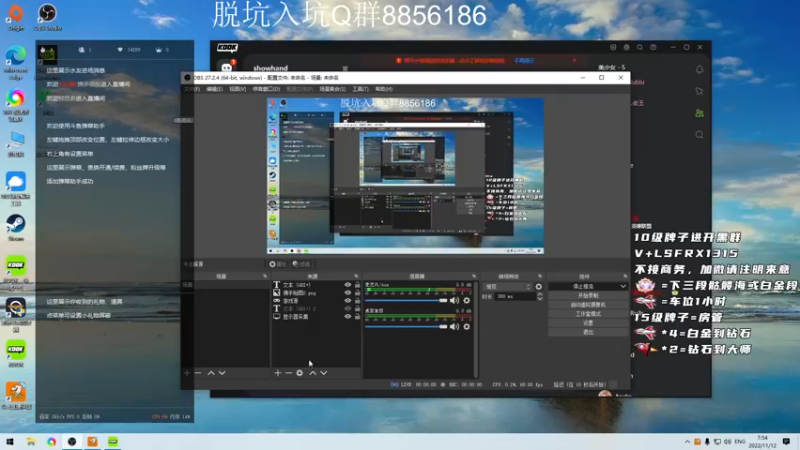Toggle lock on 文本 (GDI+) source

click(x=357, y=285)
